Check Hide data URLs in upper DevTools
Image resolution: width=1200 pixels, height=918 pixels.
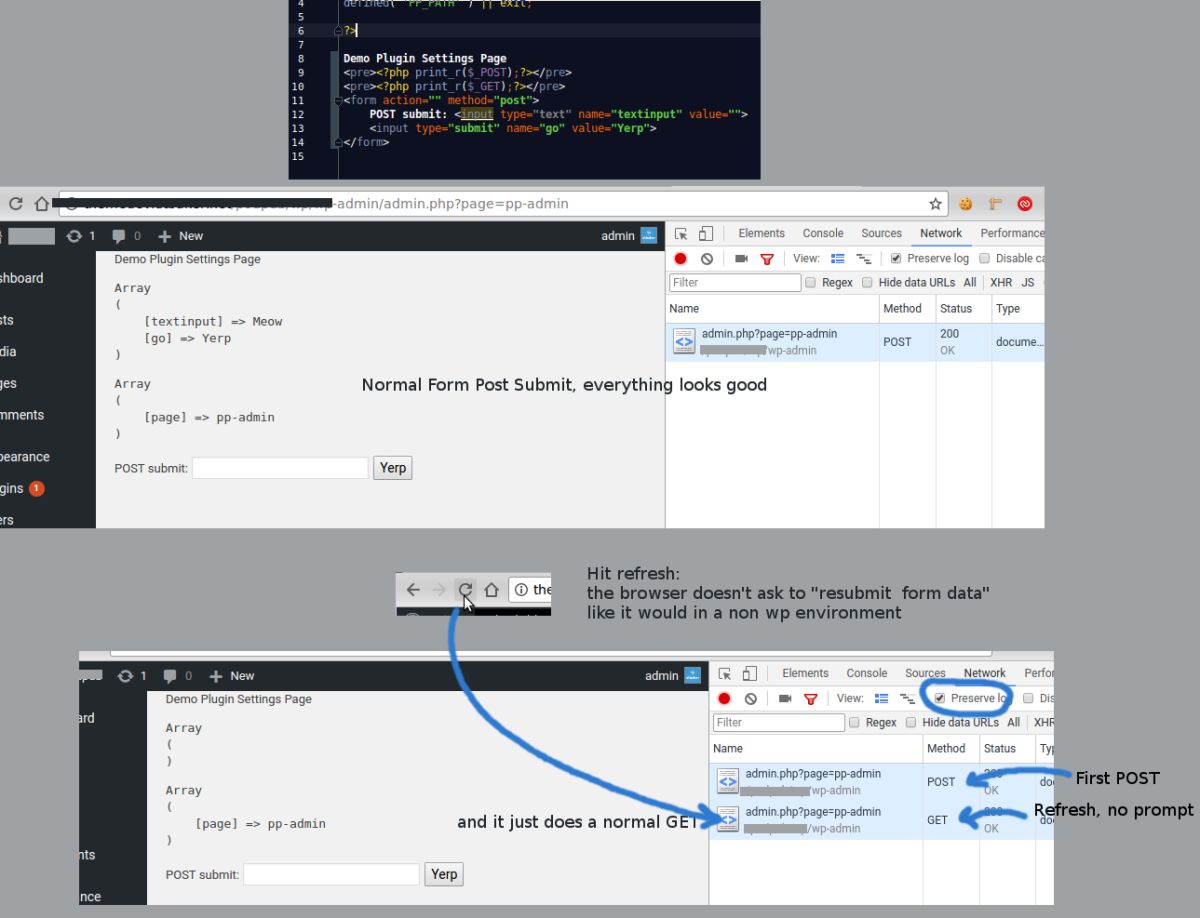868,283
